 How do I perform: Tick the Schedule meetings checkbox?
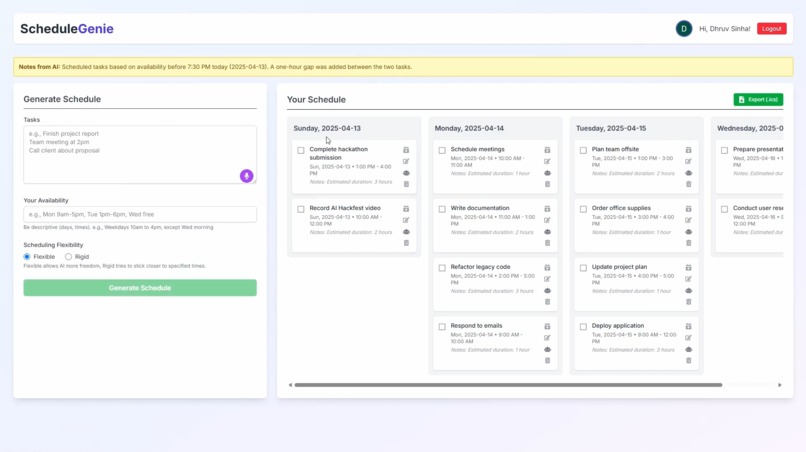pyautogui.click(x=442, y=151)
